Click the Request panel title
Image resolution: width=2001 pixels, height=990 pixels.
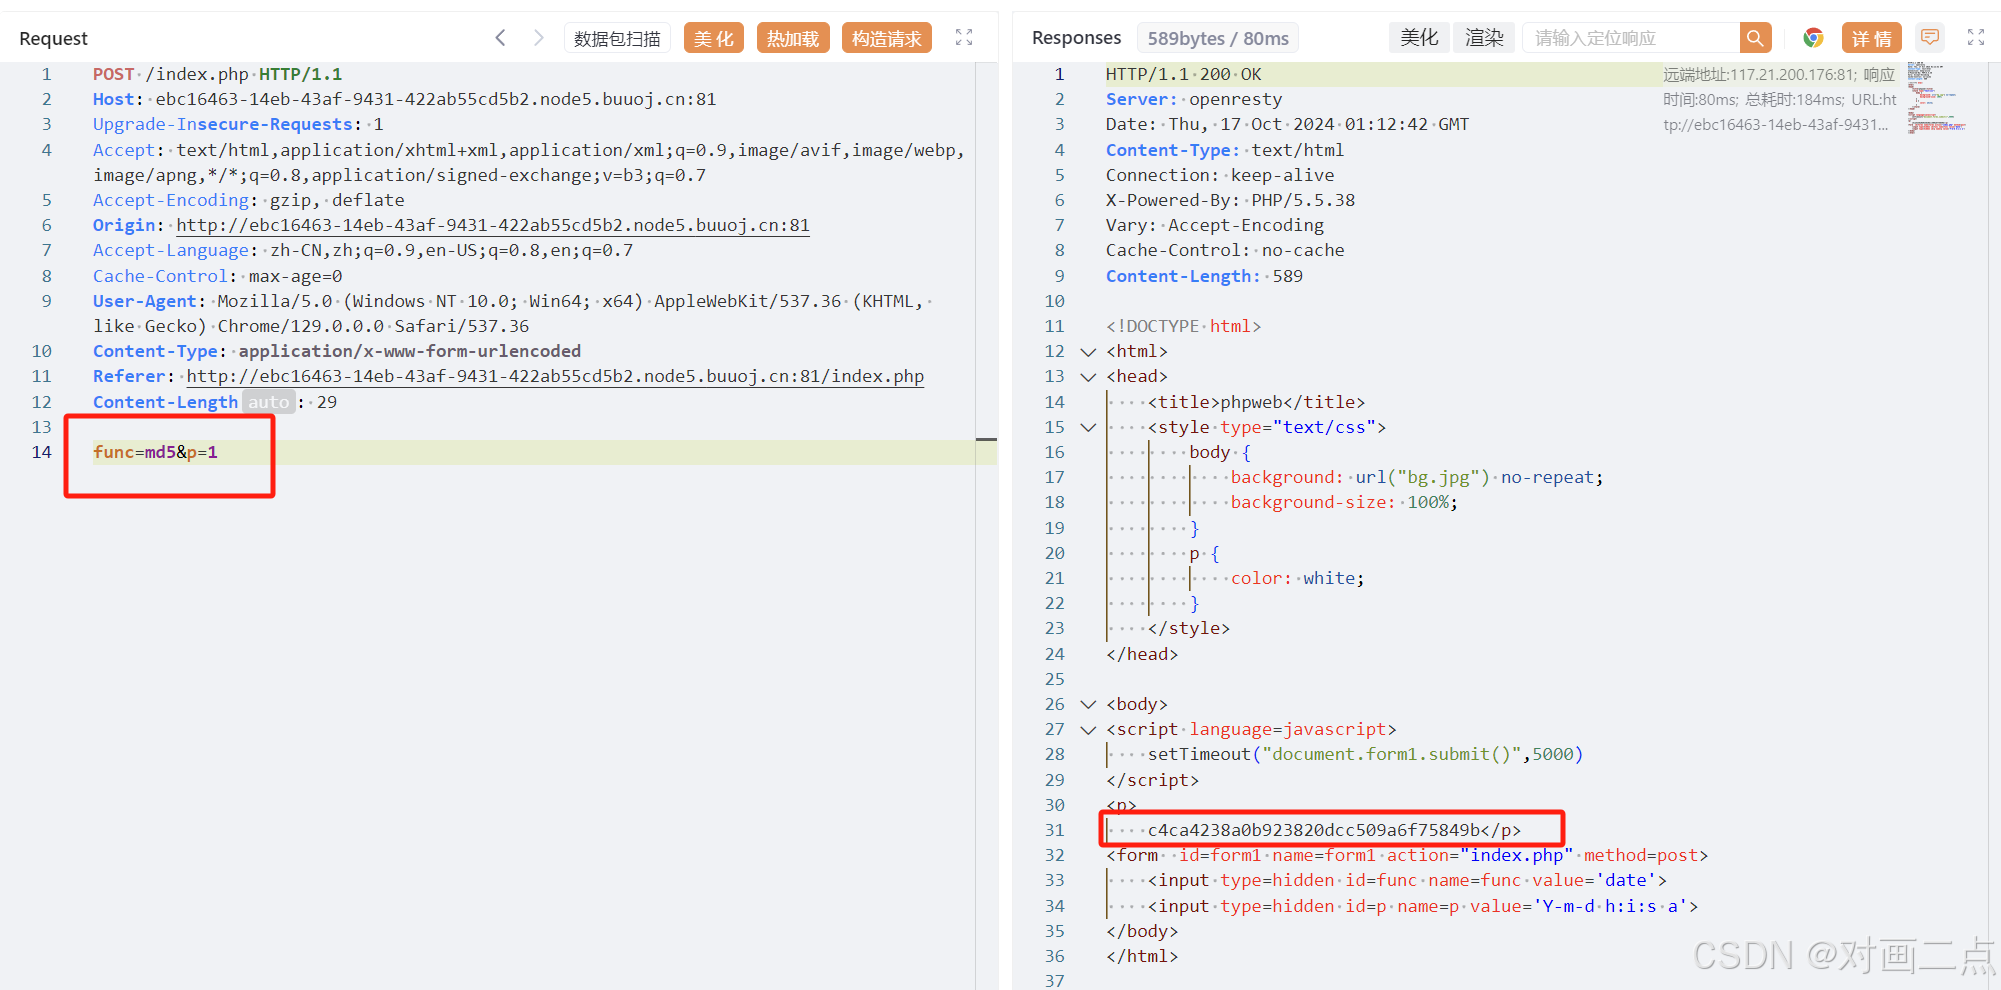tap(54, 38)
